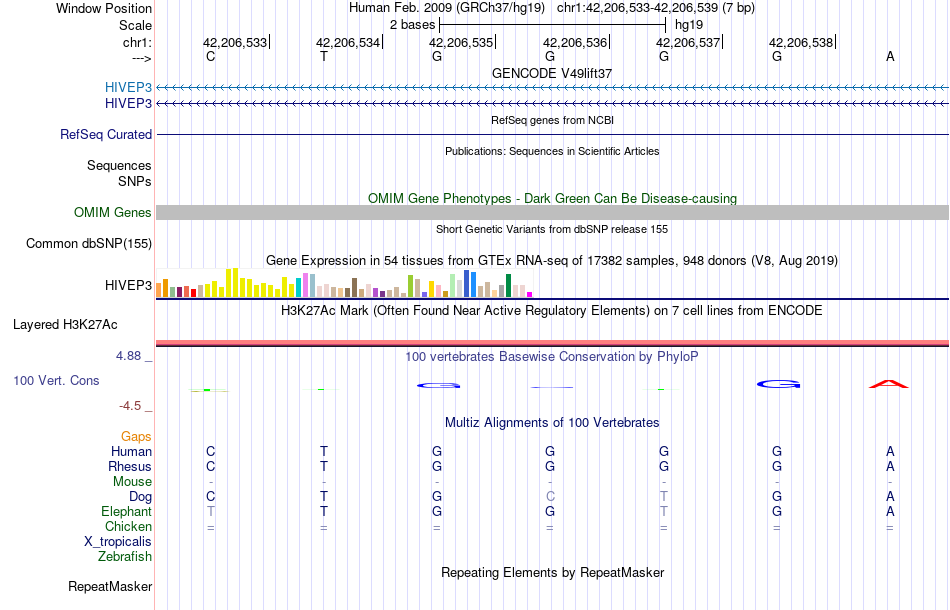
Task: Click the Common dbSNP(155) track label
Action: point(88,244)
